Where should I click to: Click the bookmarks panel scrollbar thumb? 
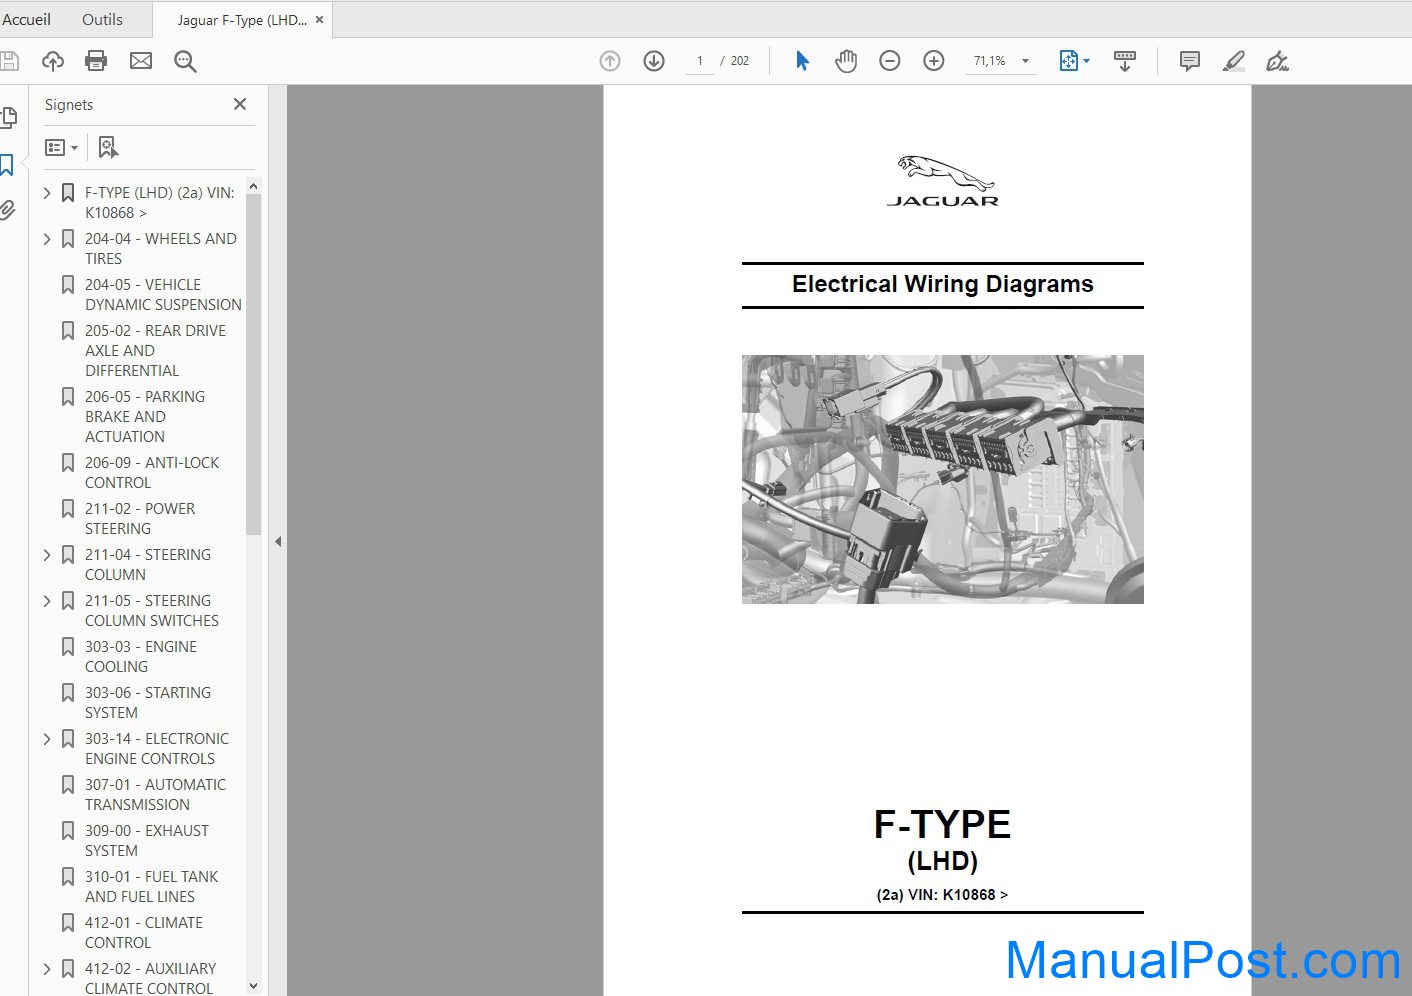click(x=253, y=364)
